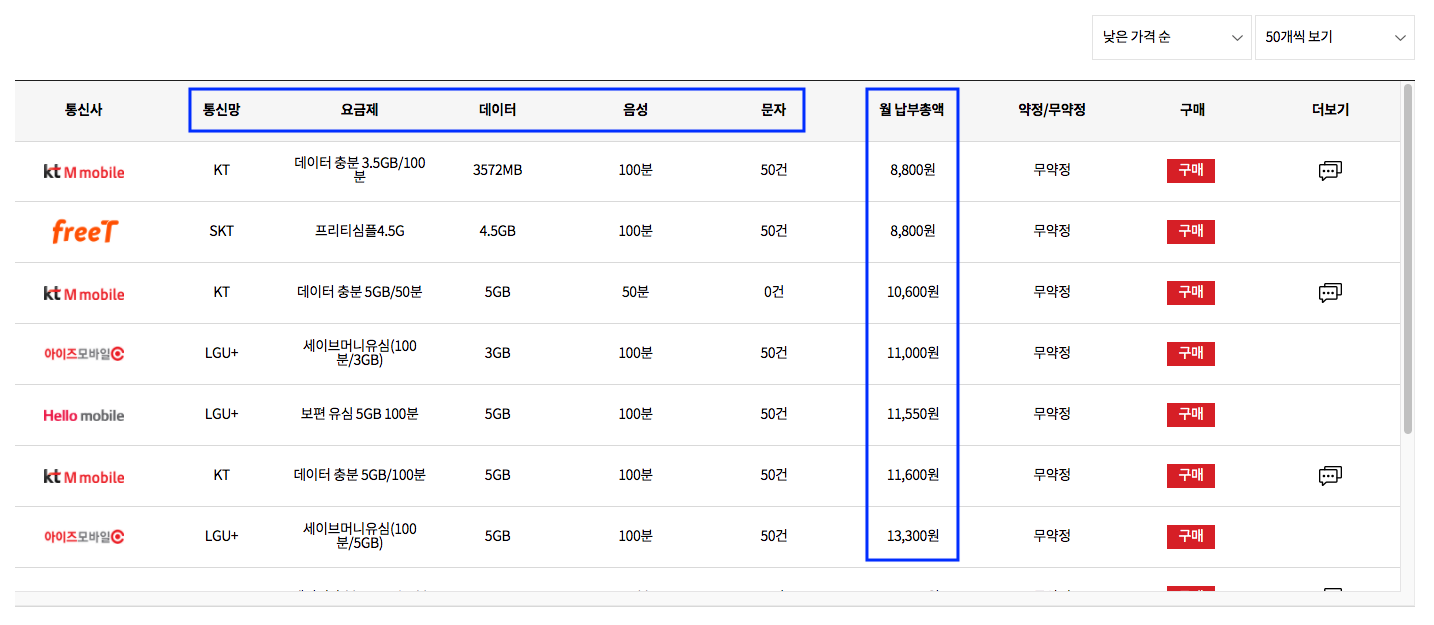Open the chat bubble icon for 데이터 충분 5GB/50분
Viewport: 1434px width, 625px height.
tap(1330, 292)
